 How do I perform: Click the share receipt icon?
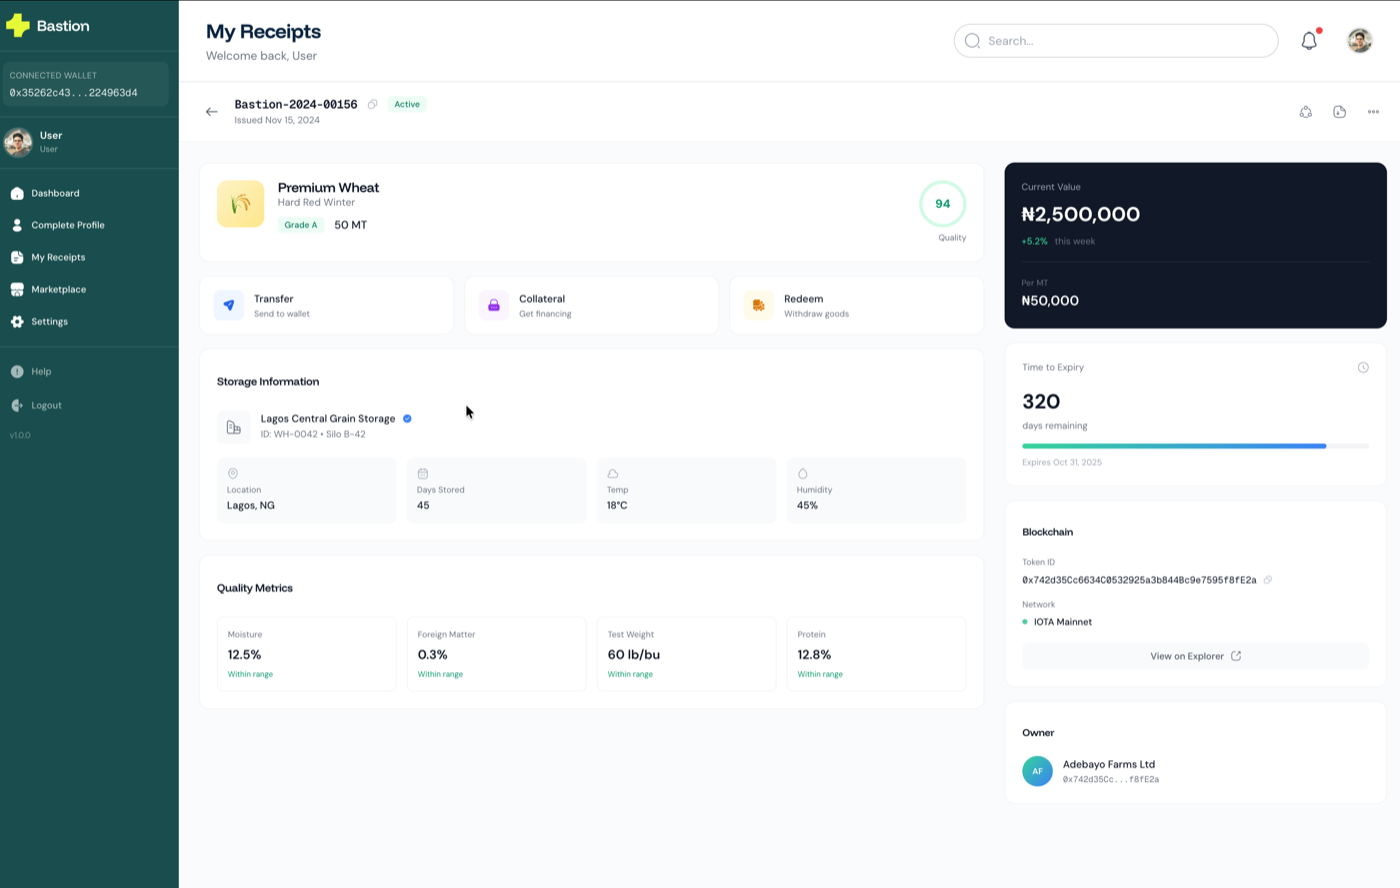point(1305,112)
